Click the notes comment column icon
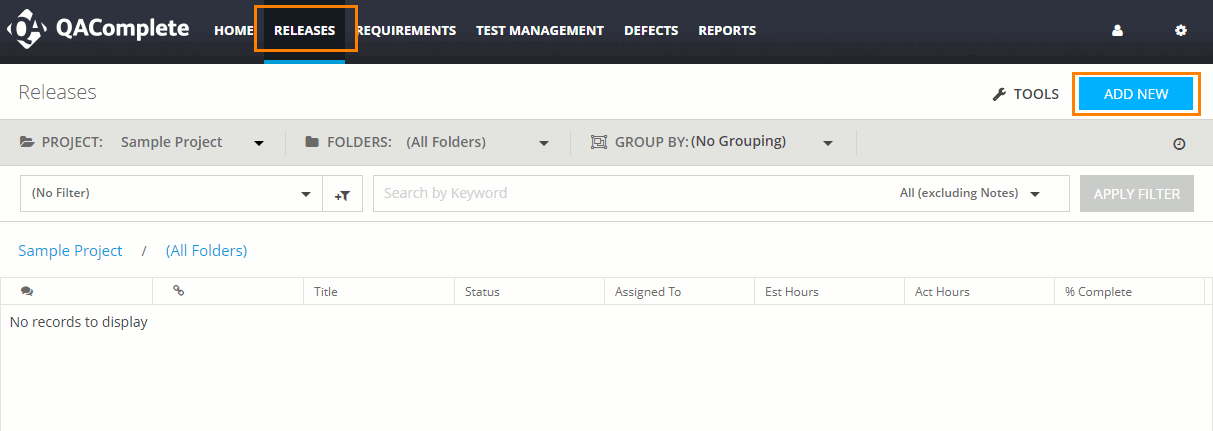 click(27, 291)
